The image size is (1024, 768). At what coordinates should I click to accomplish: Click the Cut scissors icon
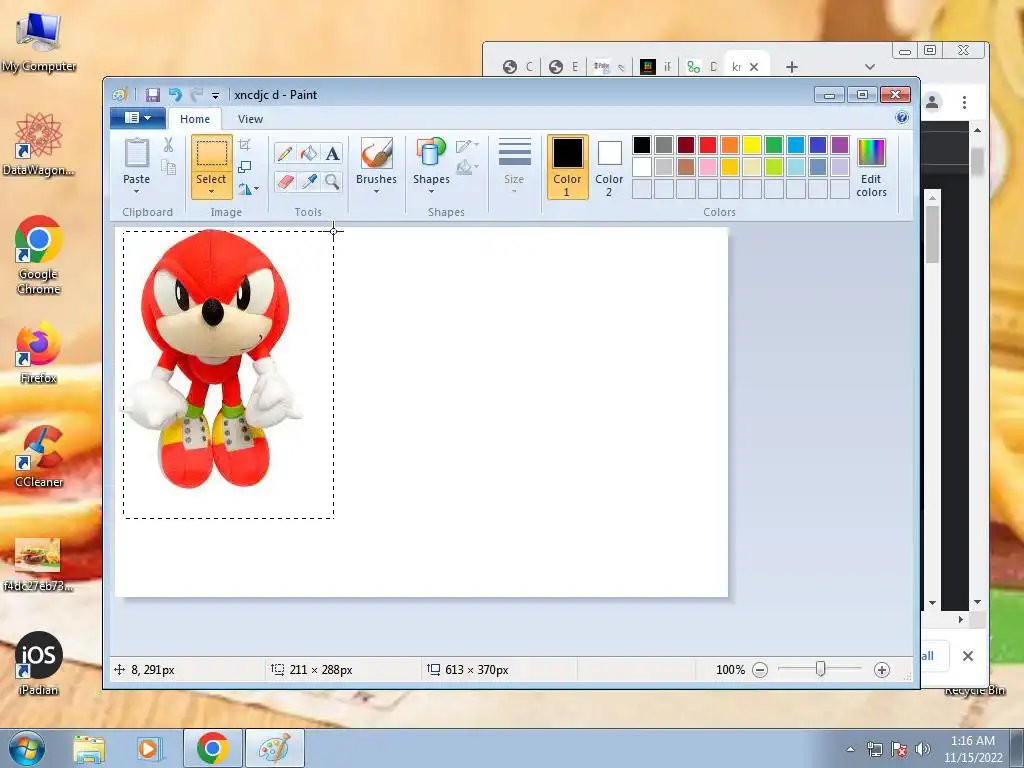point(168,144)
